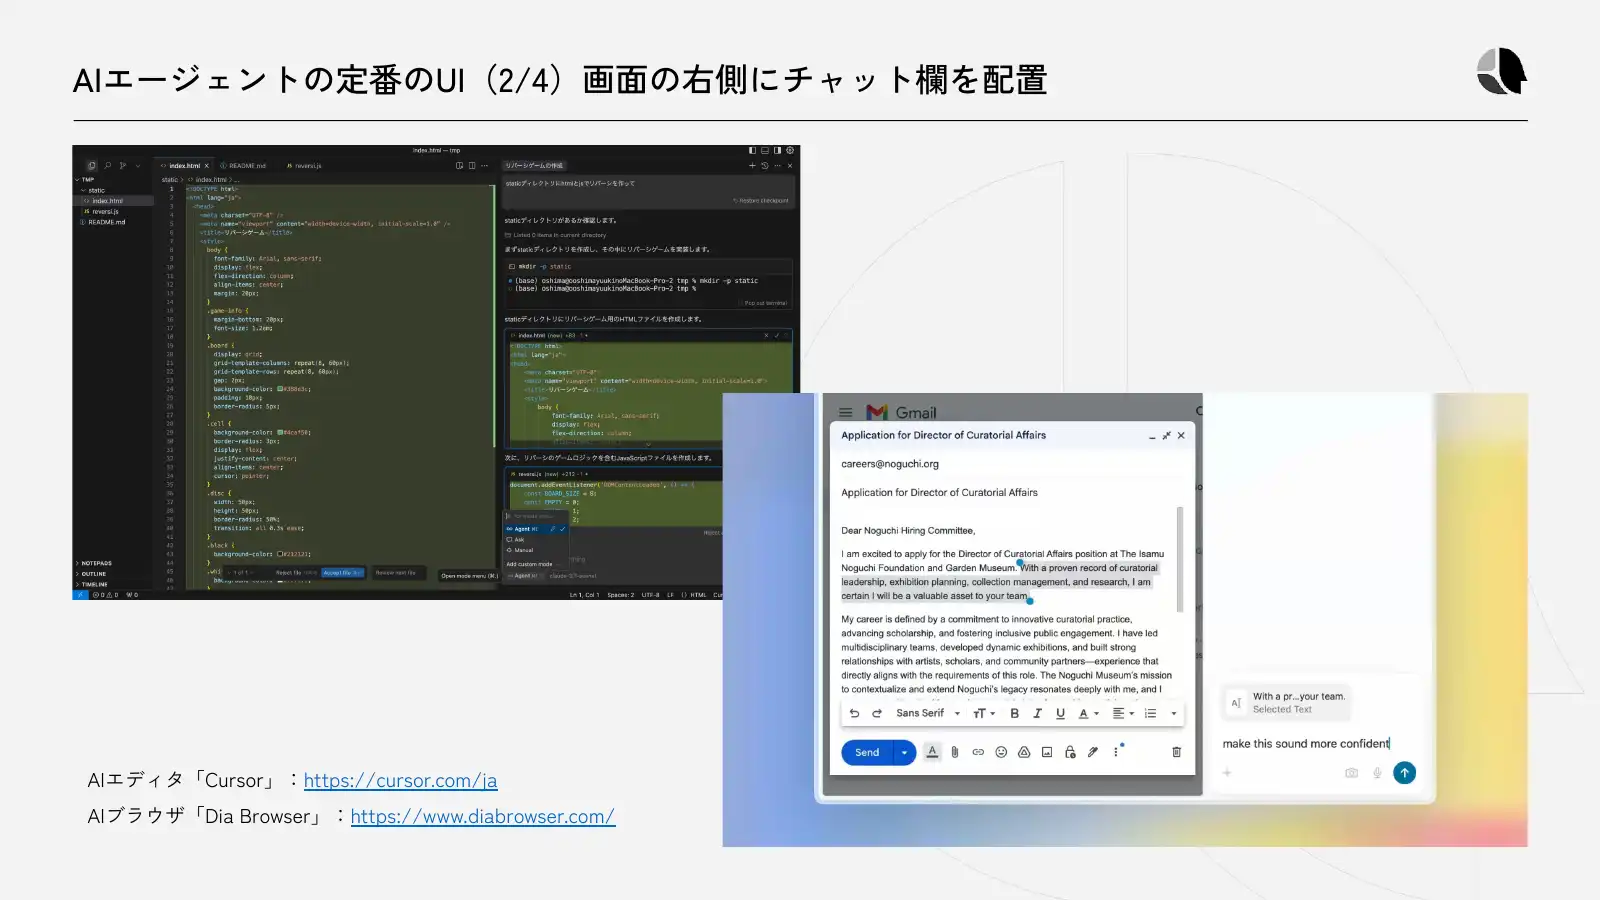Switch to index.html editor tab in Cursor
Image resolution: width=1600 pixels, height=900 pixels.
tap(184, 166)
